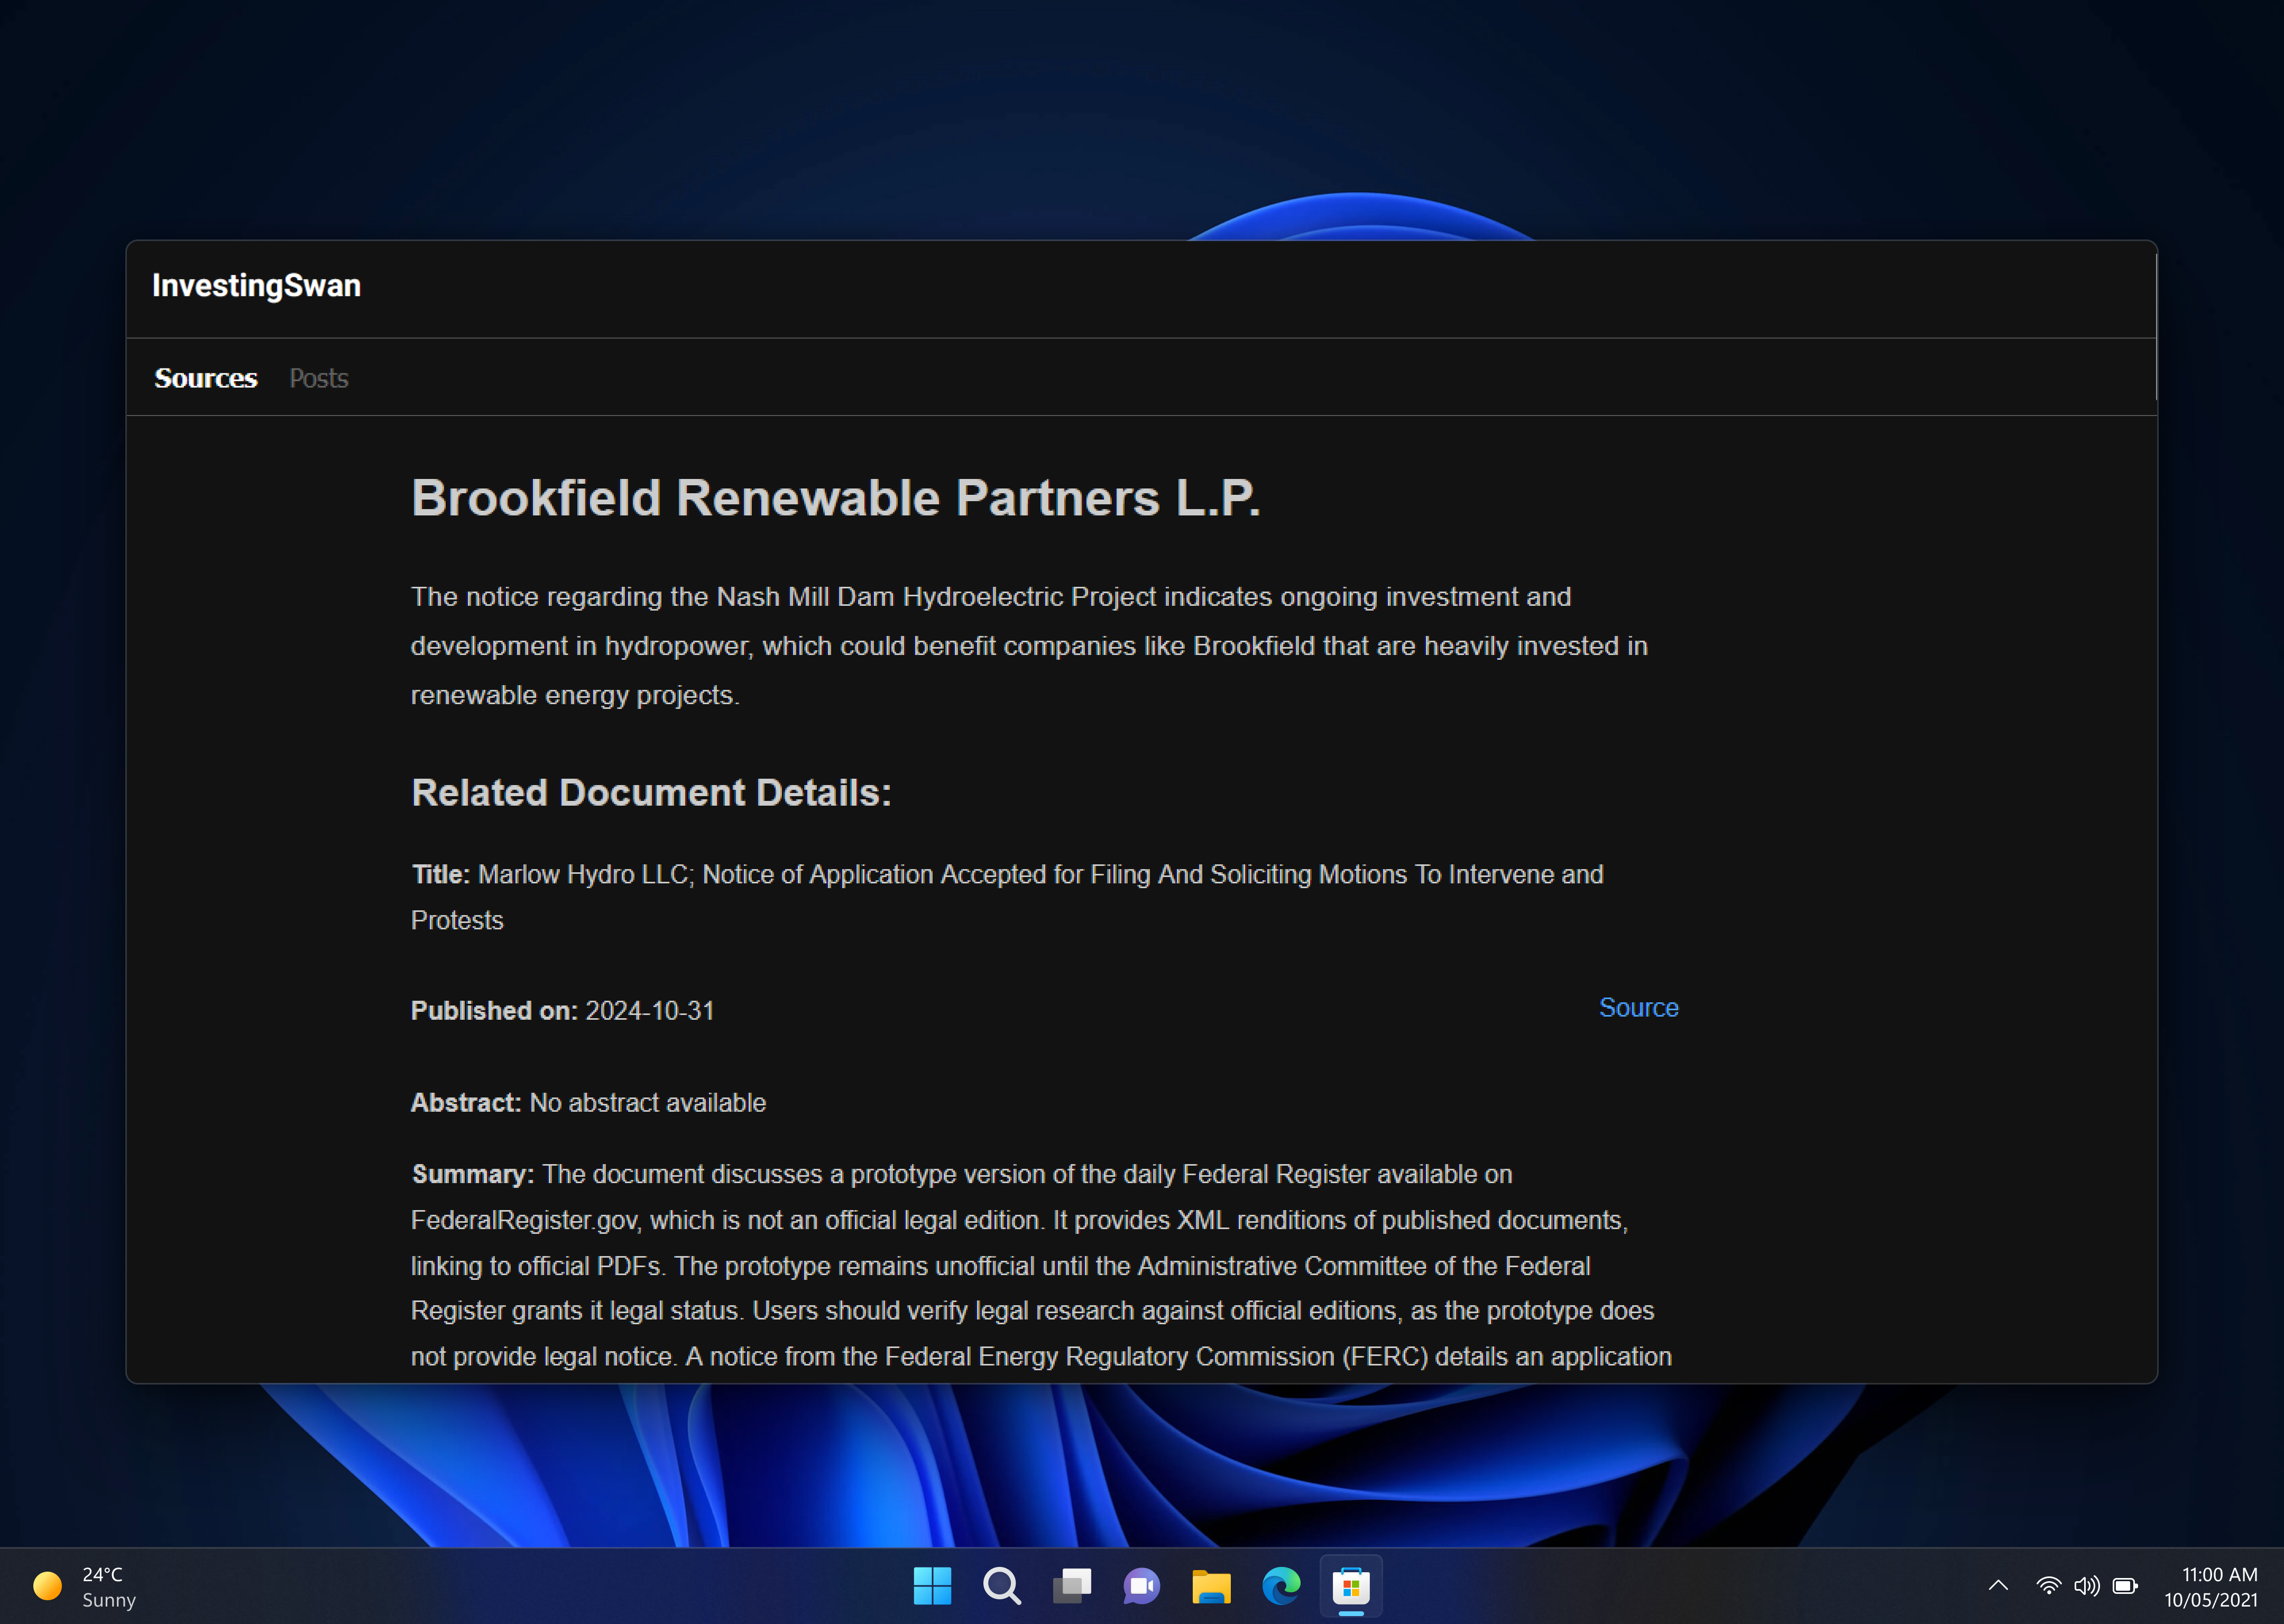The width and height of the screenshot is (2284, 1624).
Task: Launch the Chat app from taskbar
Action: [x=1141, y=1585]
